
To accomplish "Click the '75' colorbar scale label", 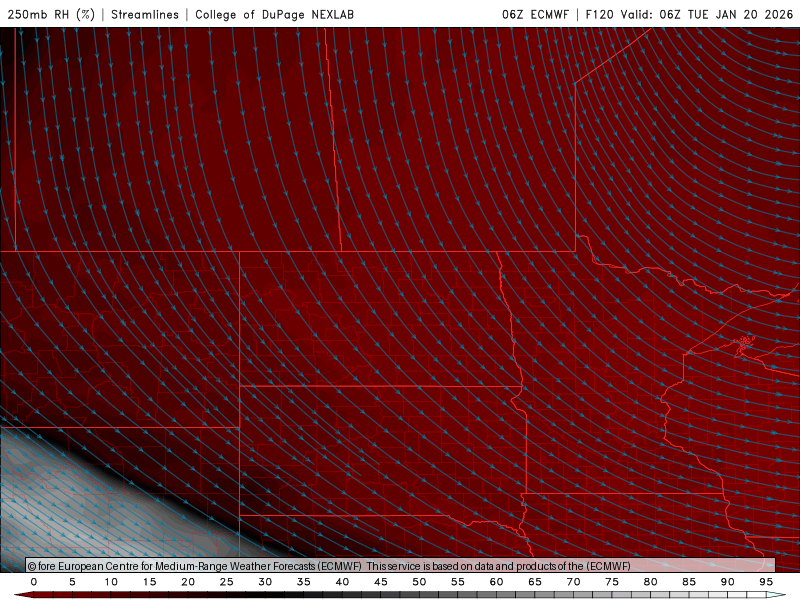I will [x=612, y=582].
